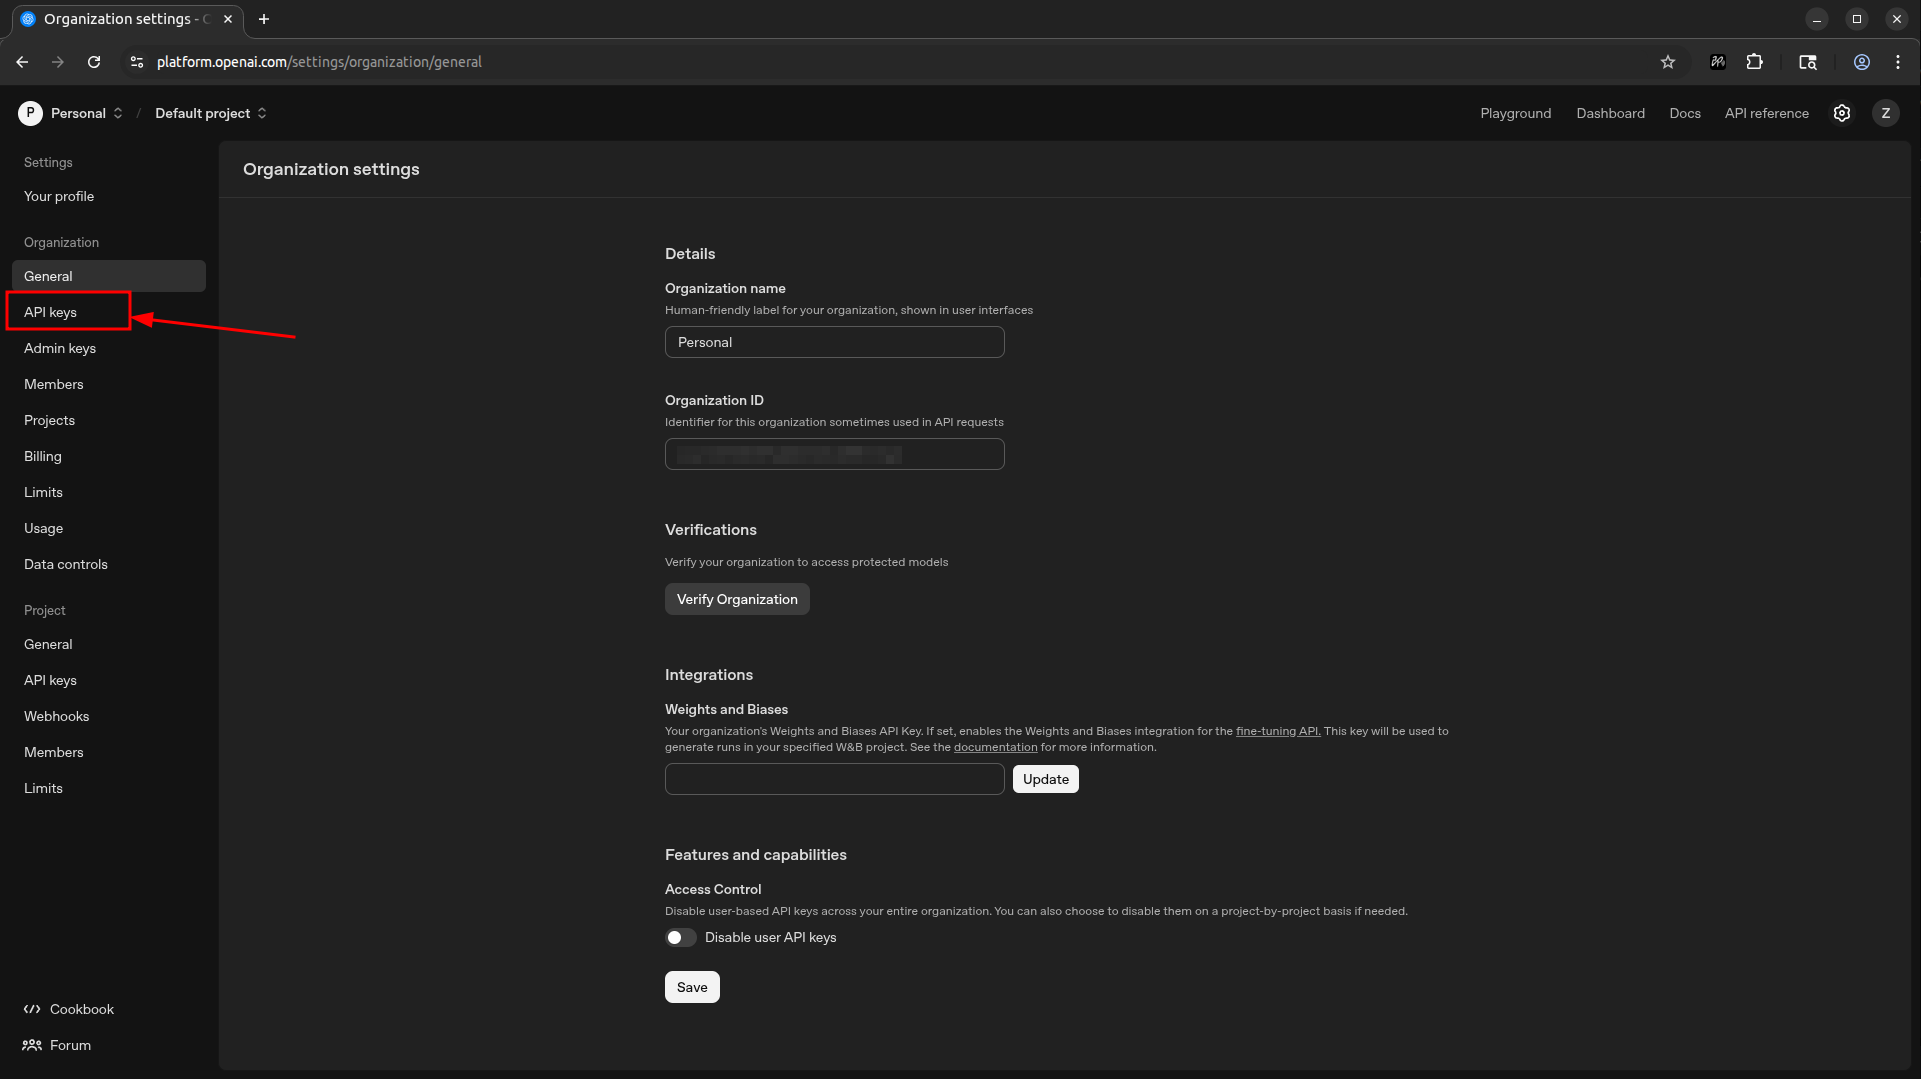Image resolution: width=1921 pixels, height=1079 pixels.
Task: Go to Dashboard
Action: click(x=1610, y=113)
